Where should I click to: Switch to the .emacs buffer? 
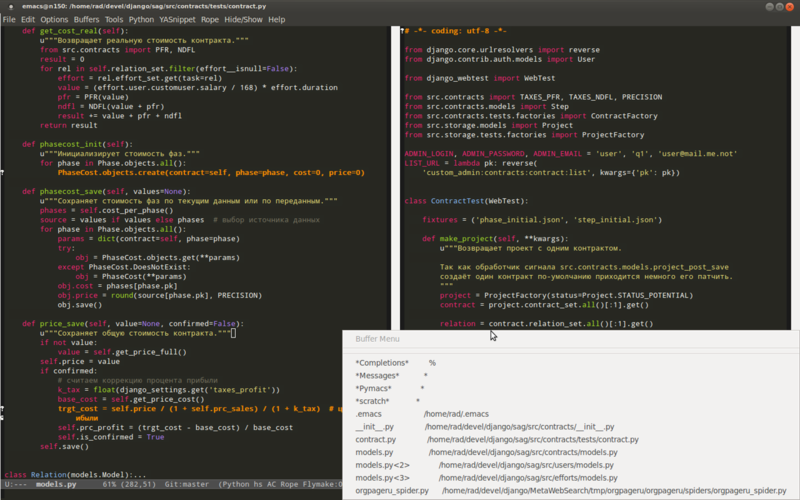tap(570, 414)
